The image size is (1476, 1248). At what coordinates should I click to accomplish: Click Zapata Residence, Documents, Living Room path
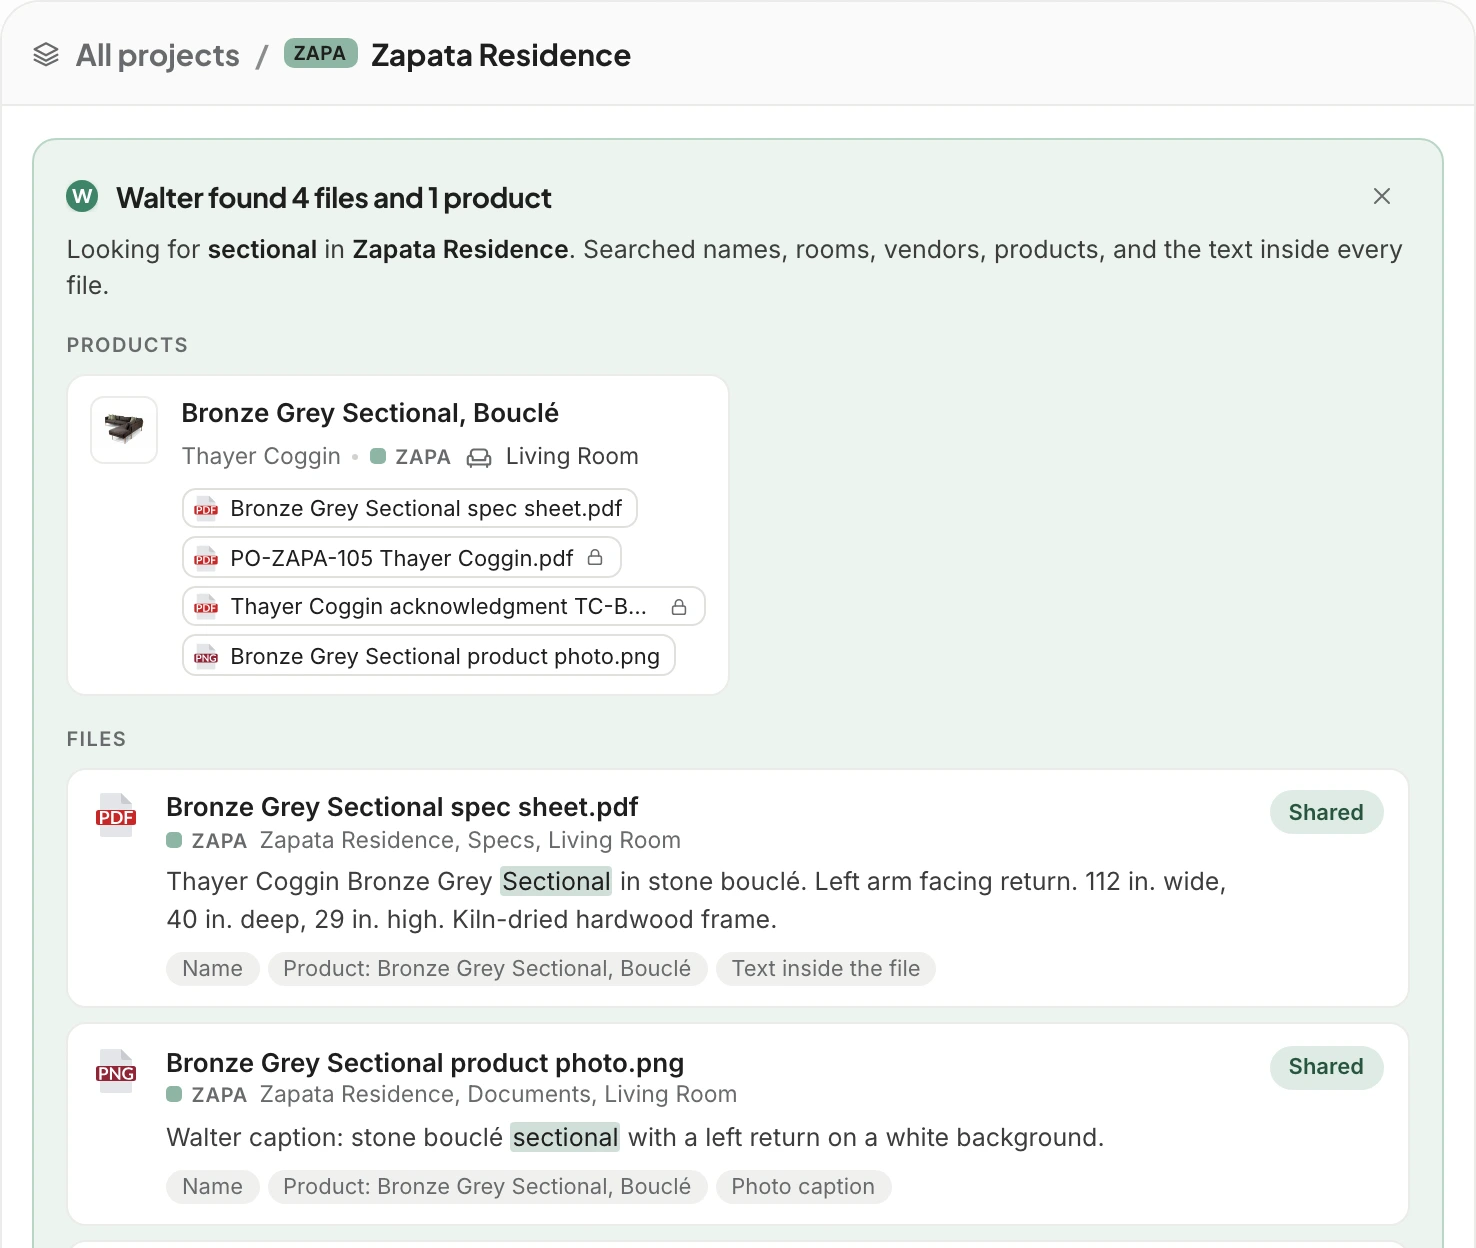pos(498,1094)
